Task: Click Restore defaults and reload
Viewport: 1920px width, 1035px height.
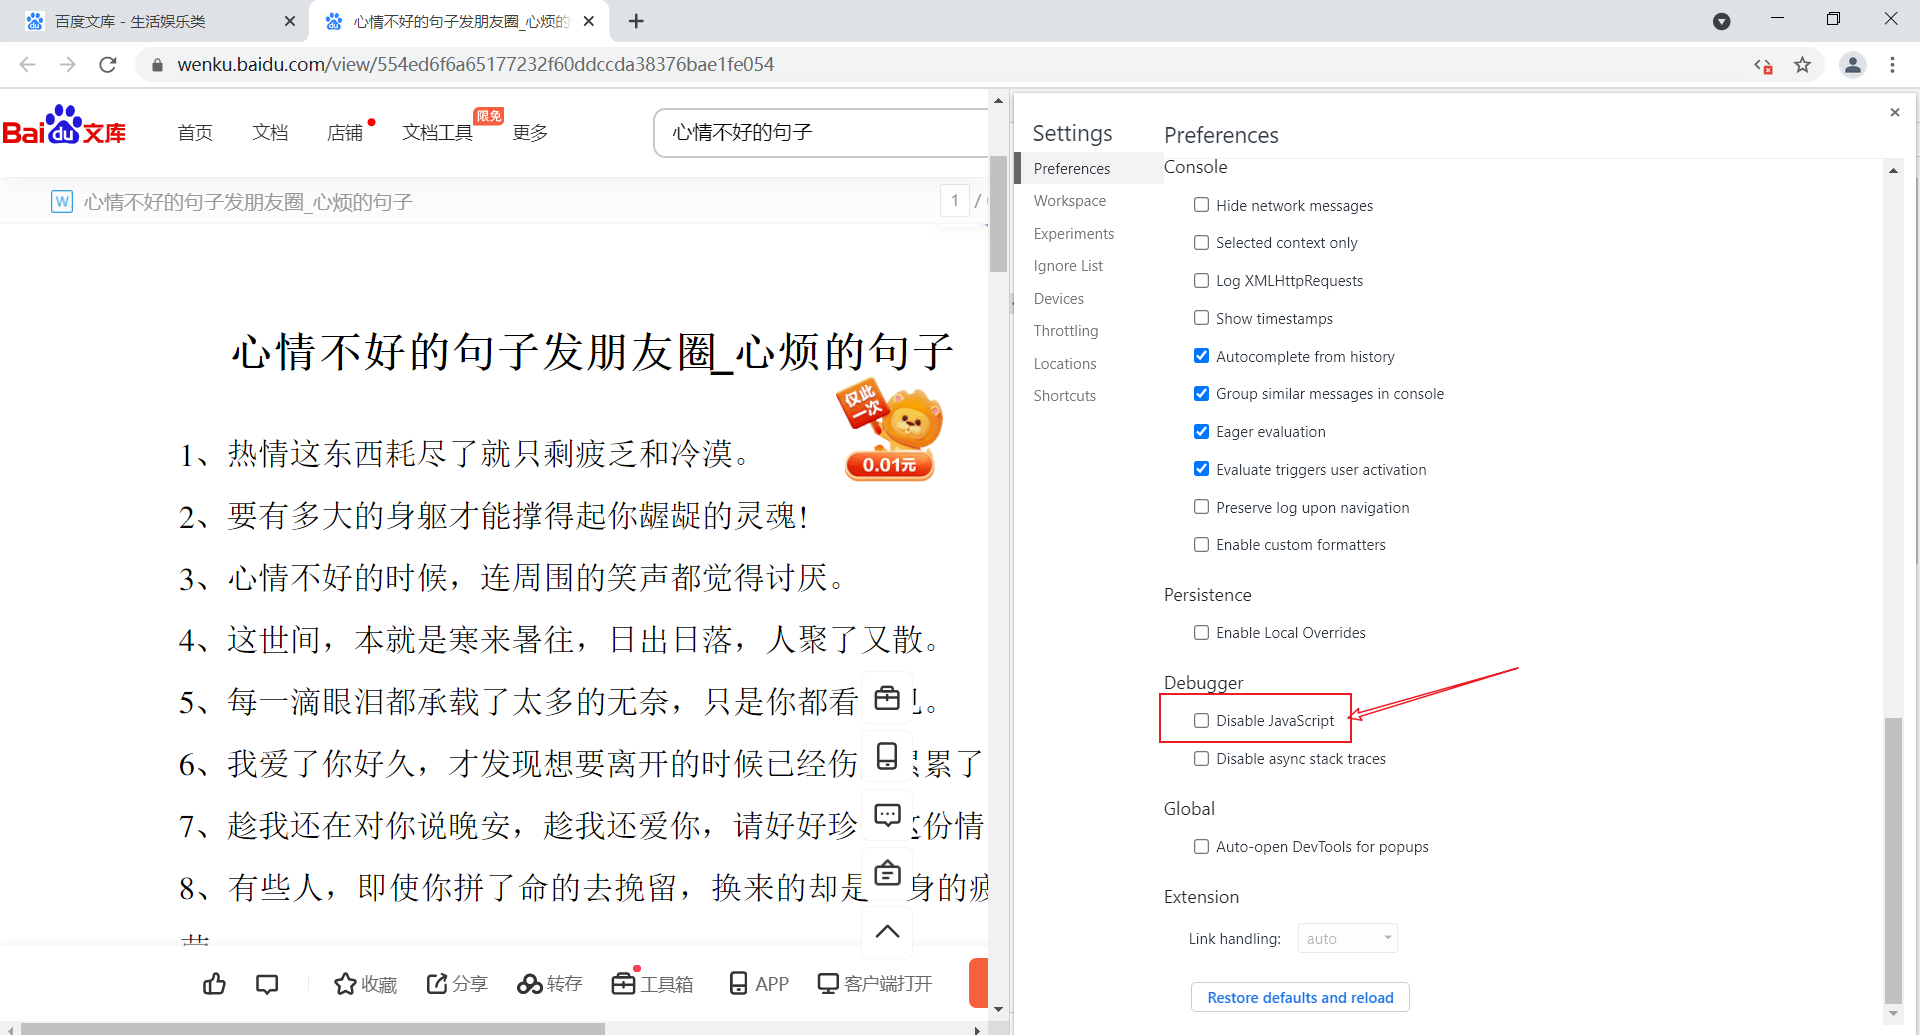Action: pyautogui.click(x=1299, y=997)
